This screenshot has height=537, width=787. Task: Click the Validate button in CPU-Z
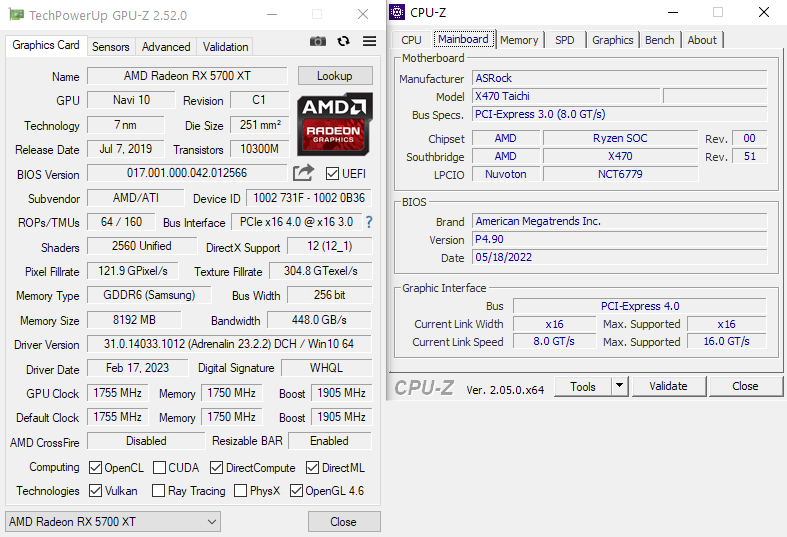[x=669, y=386]
